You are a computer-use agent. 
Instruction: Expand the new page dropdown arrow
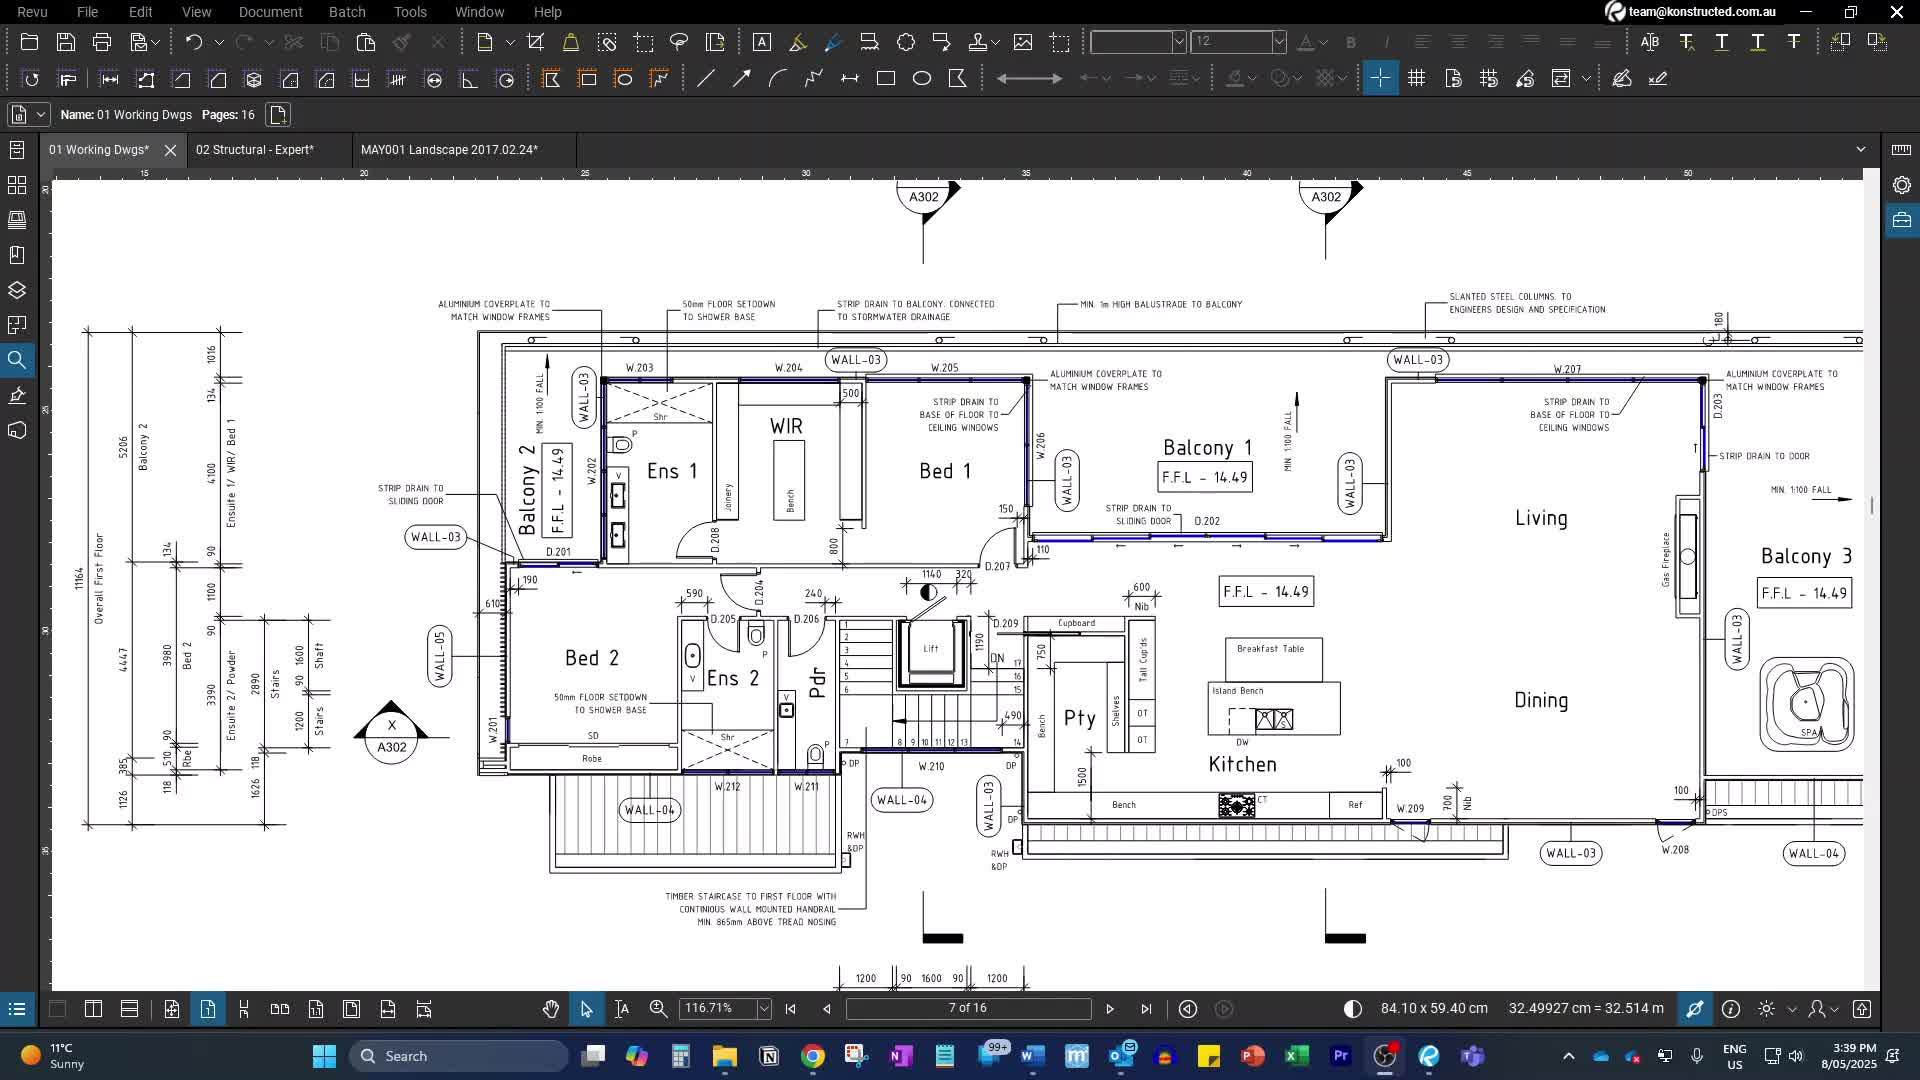coord(510,42)
